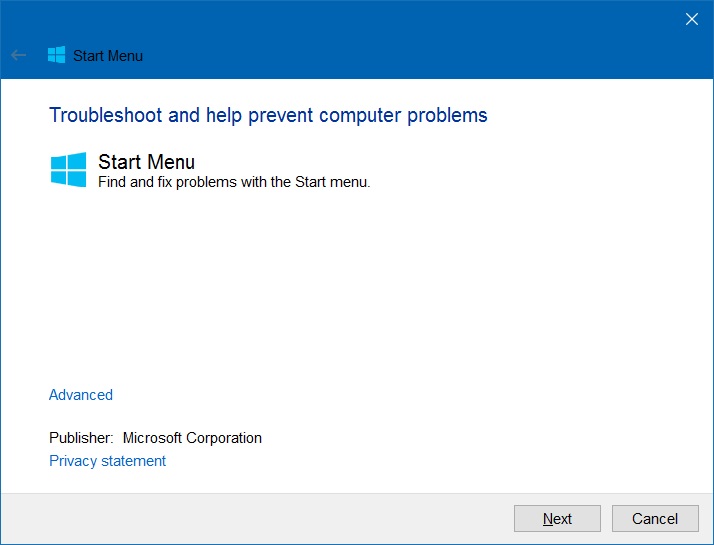
Task: Click the small Windows logo in title bar
Action: tap(56, 56)
